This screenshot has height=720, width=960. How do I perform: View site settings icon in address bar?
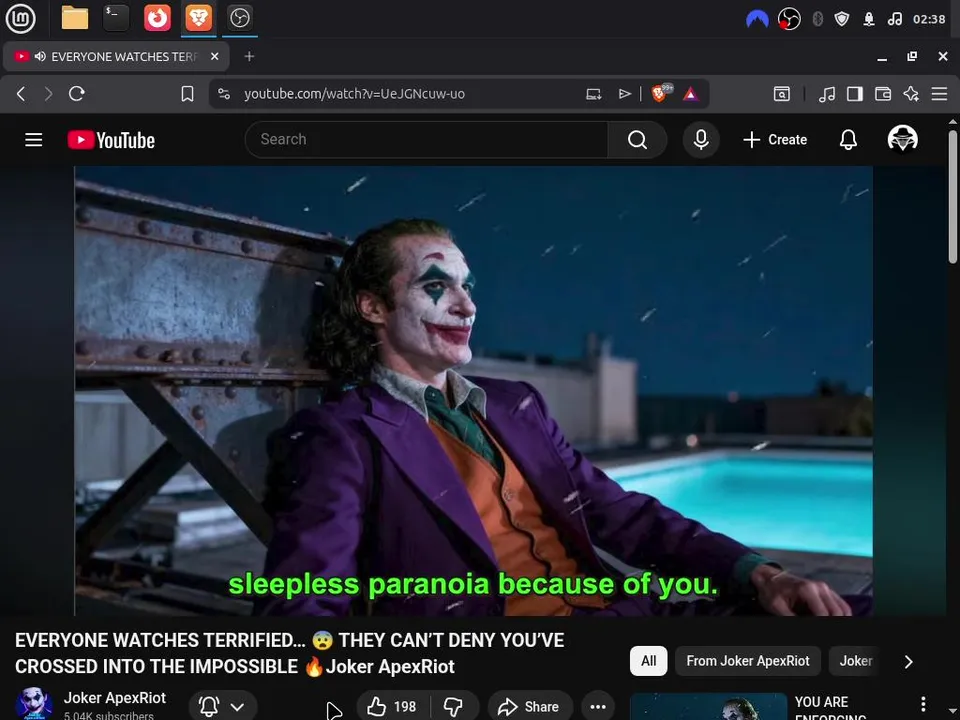click(224, 94)
